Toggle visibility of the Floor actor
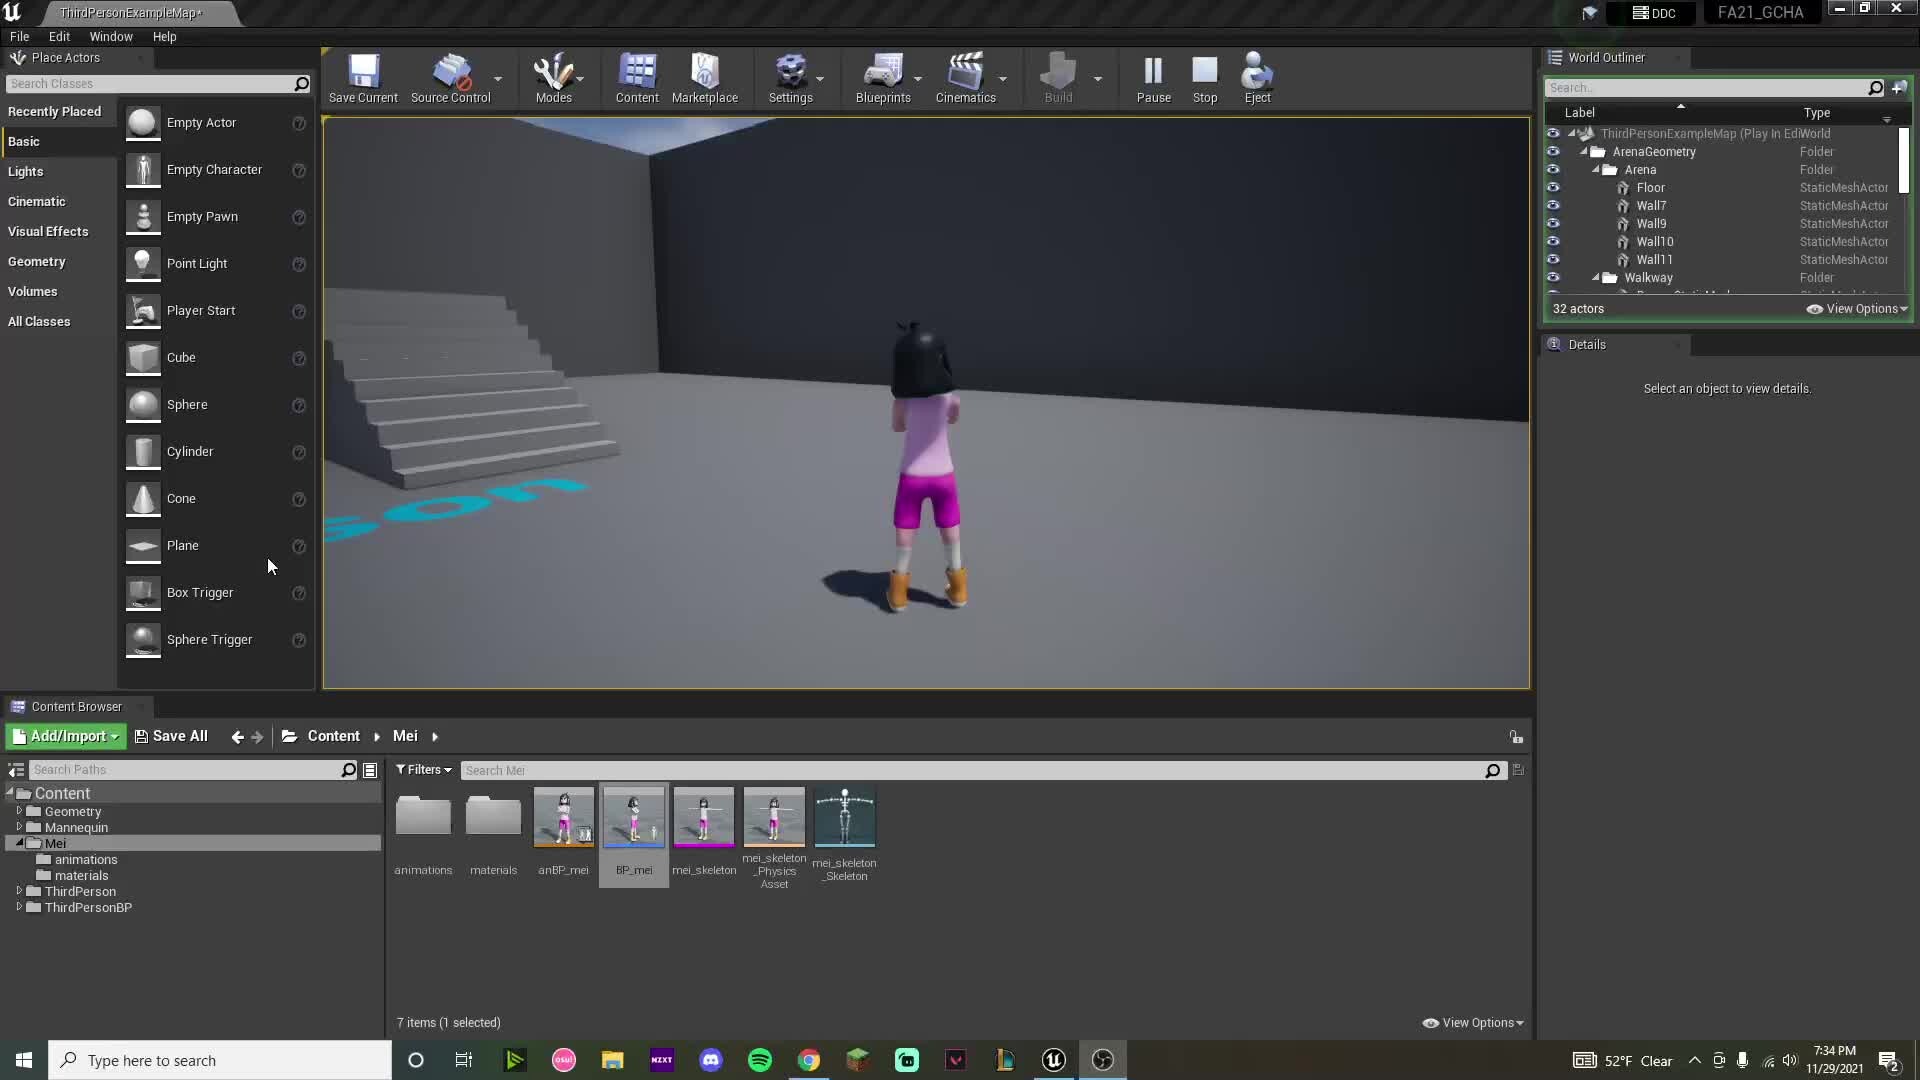The image size is (1920, 1080). click(1553, 187)
